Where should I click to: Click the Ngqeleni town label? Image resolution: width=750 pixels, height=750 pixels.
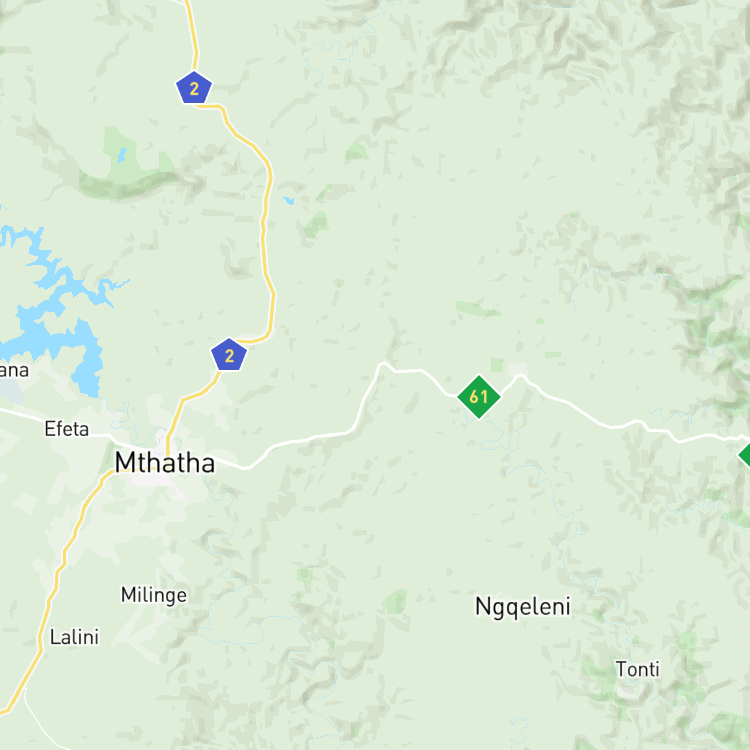coord(523,607)
